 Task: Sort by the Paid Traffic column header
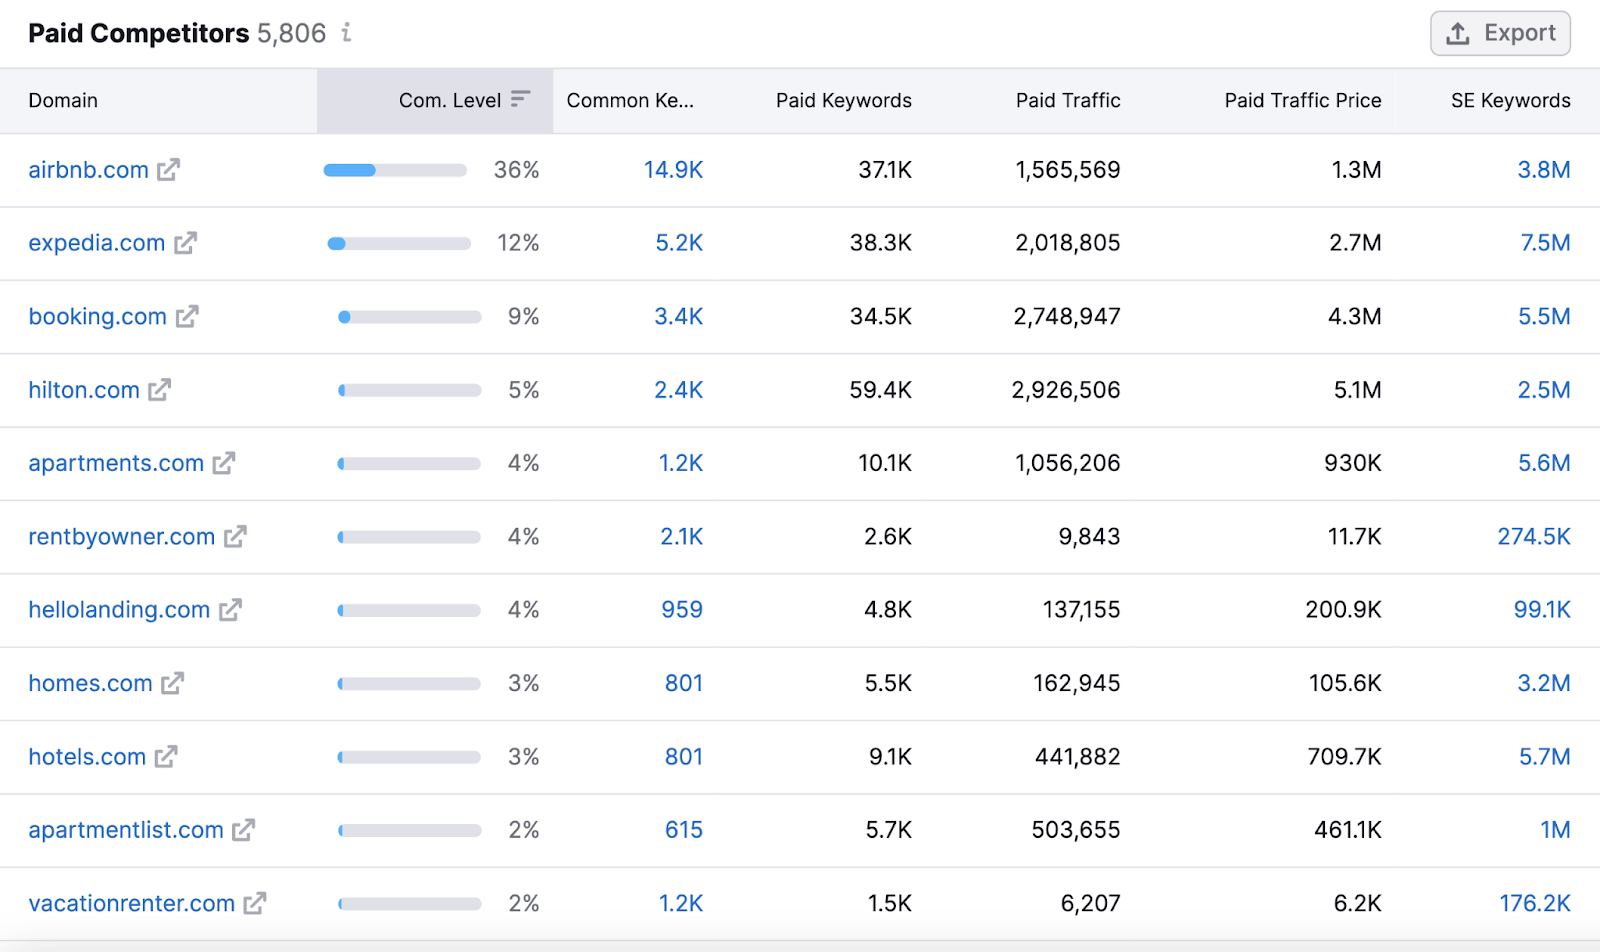pyautogui.click(x=1068, y=100)
